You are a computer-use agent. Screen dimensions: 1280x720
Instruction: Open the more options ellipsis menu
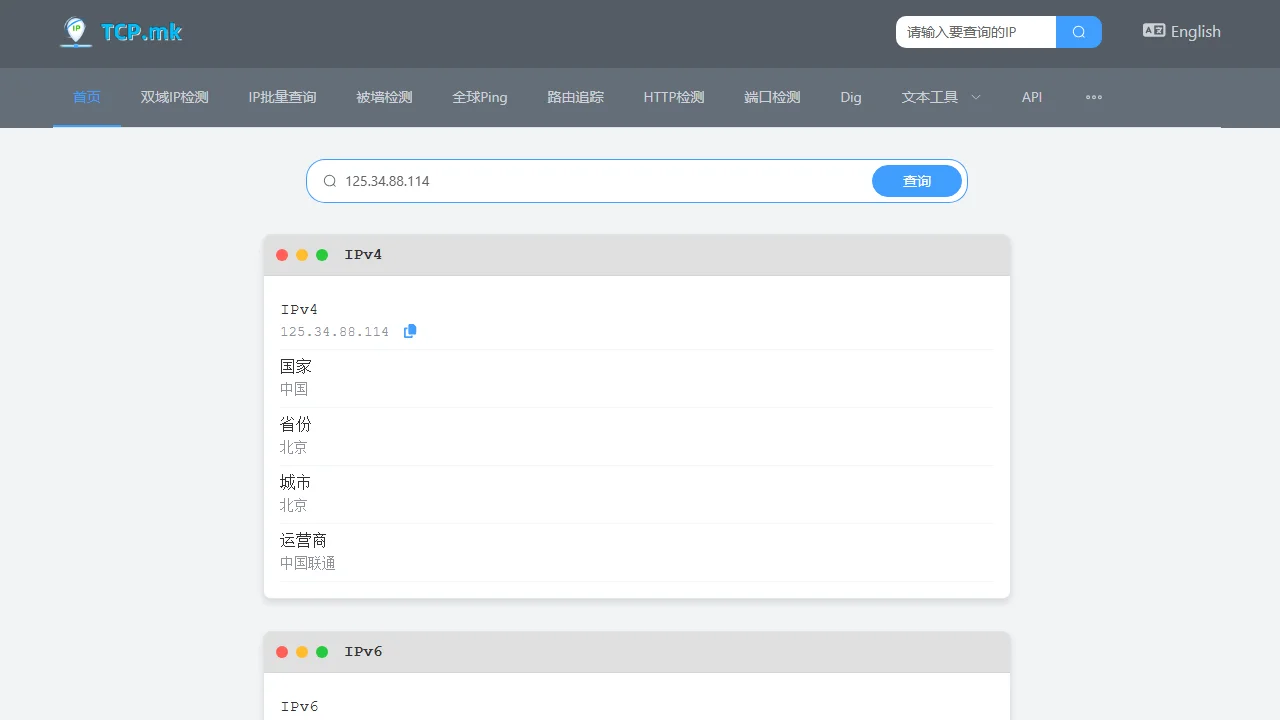coord(1094,97)
